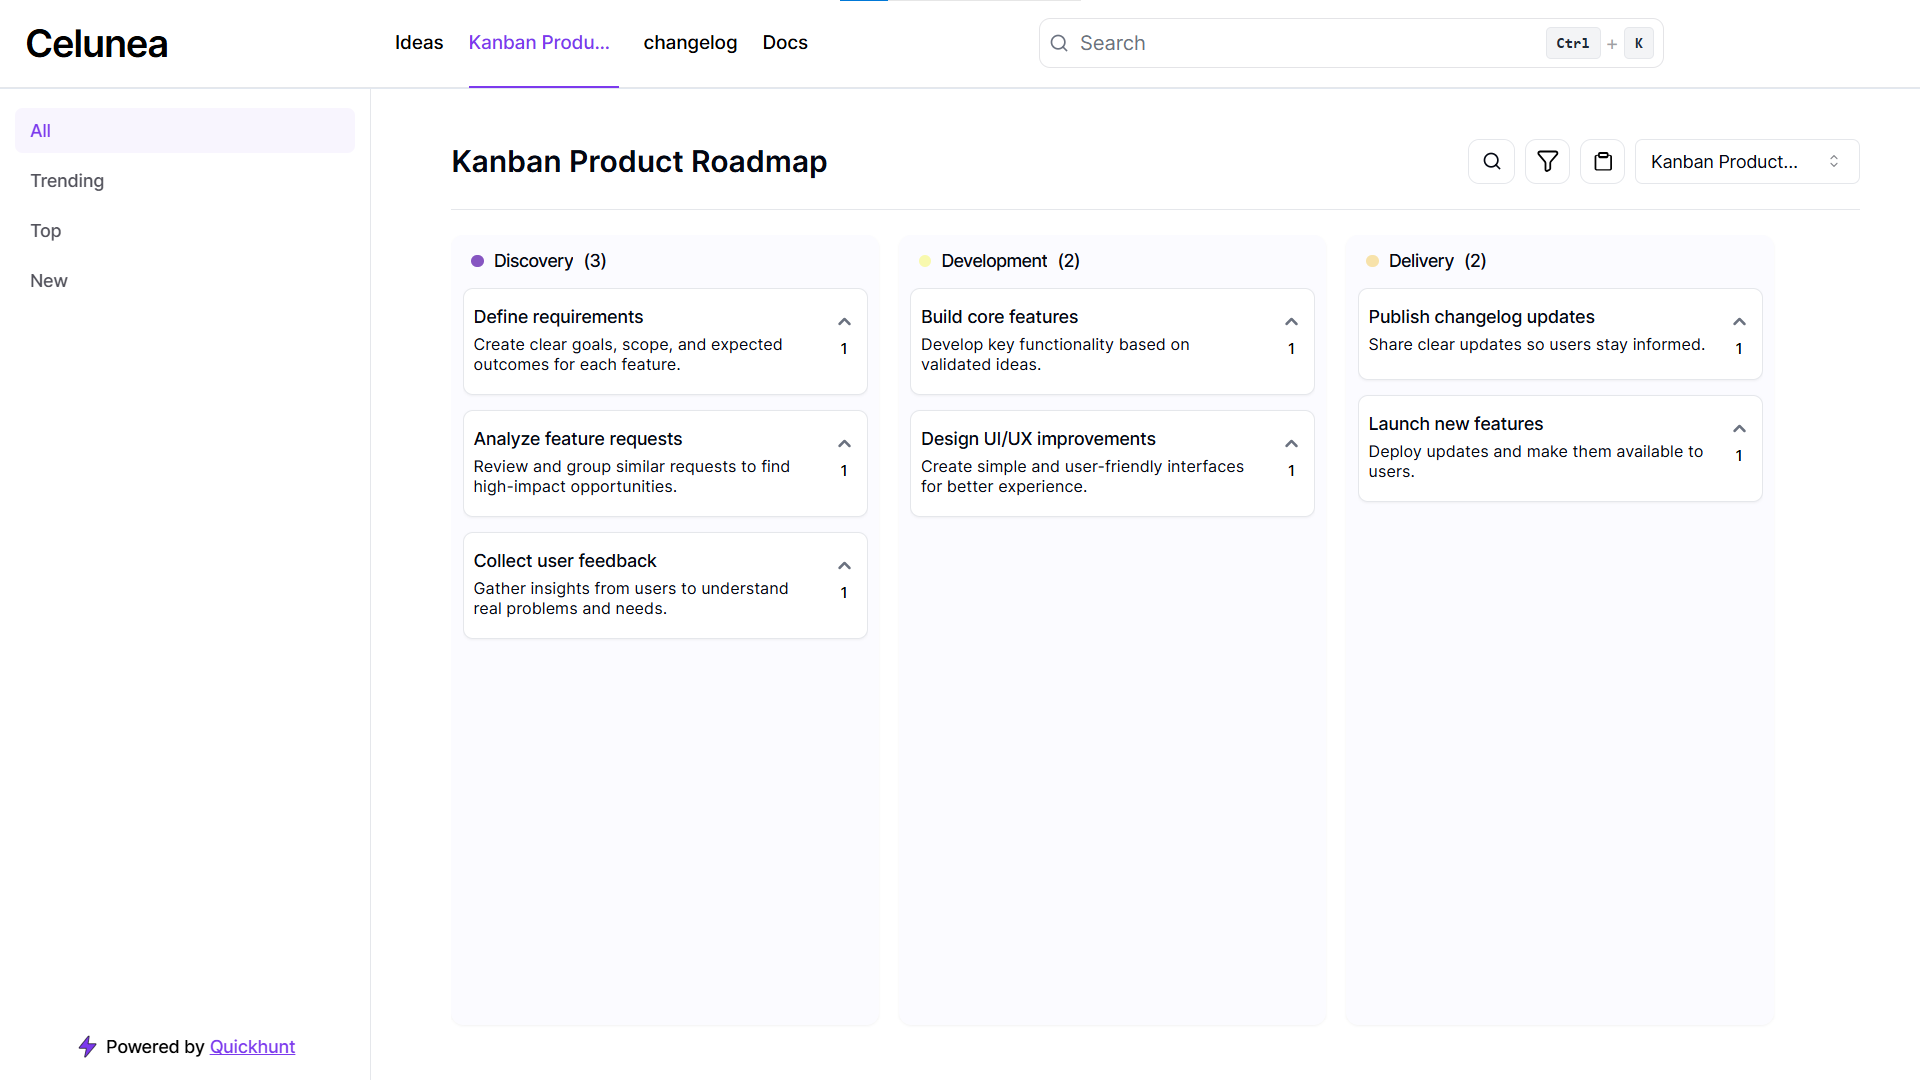Click the Ctrl shortcut key badge

1573,43
